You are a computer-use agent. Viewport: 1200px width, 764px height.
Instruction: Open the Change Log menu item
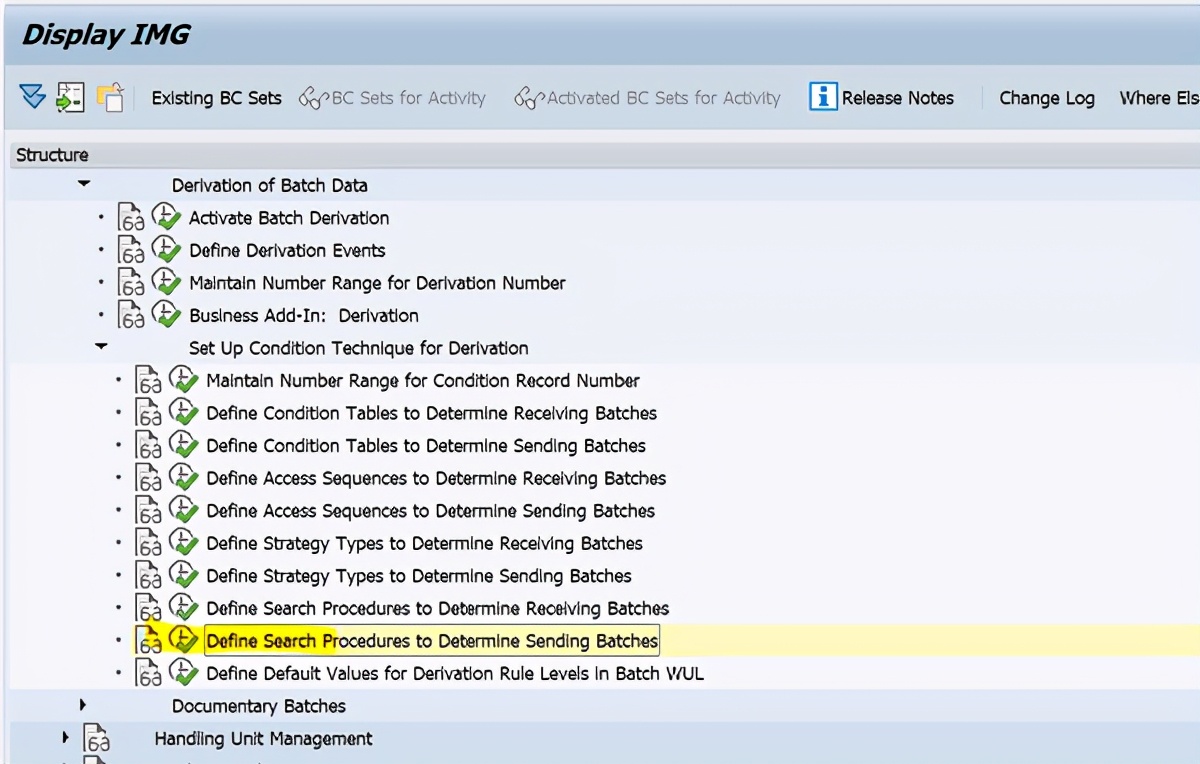[x=1046, y=97]
